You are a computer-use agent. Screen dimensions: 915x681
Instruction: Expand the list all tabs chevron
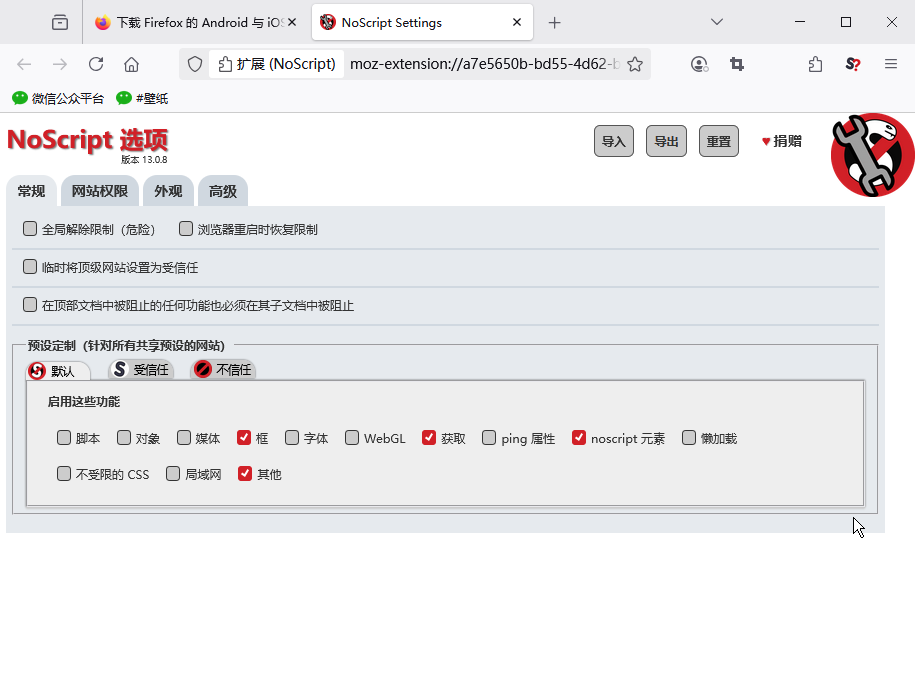(x=717, y=22)
